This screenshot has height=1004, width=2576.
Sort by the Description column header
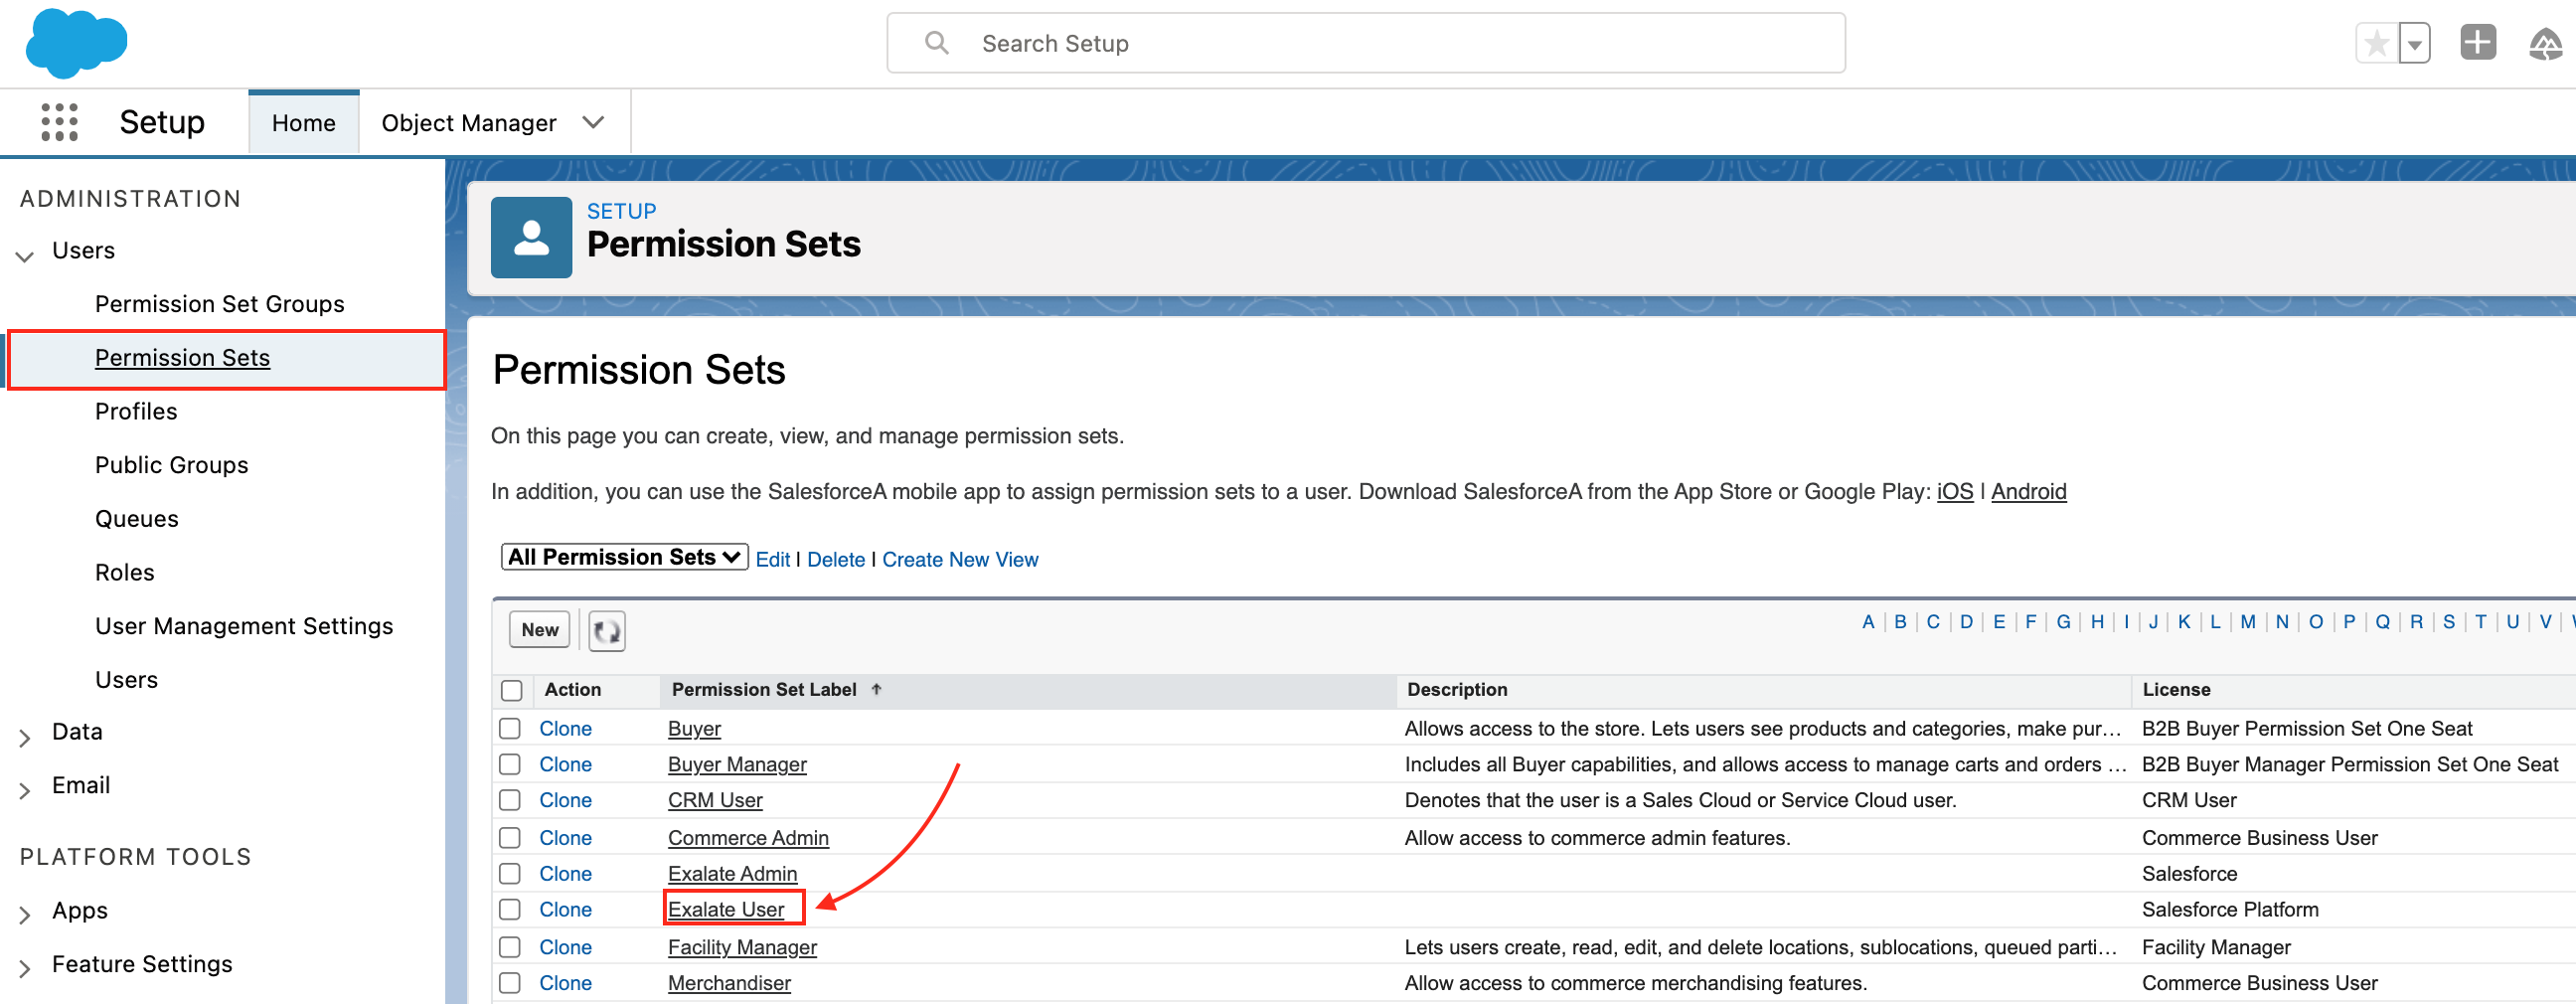(x=1457, y=689)
